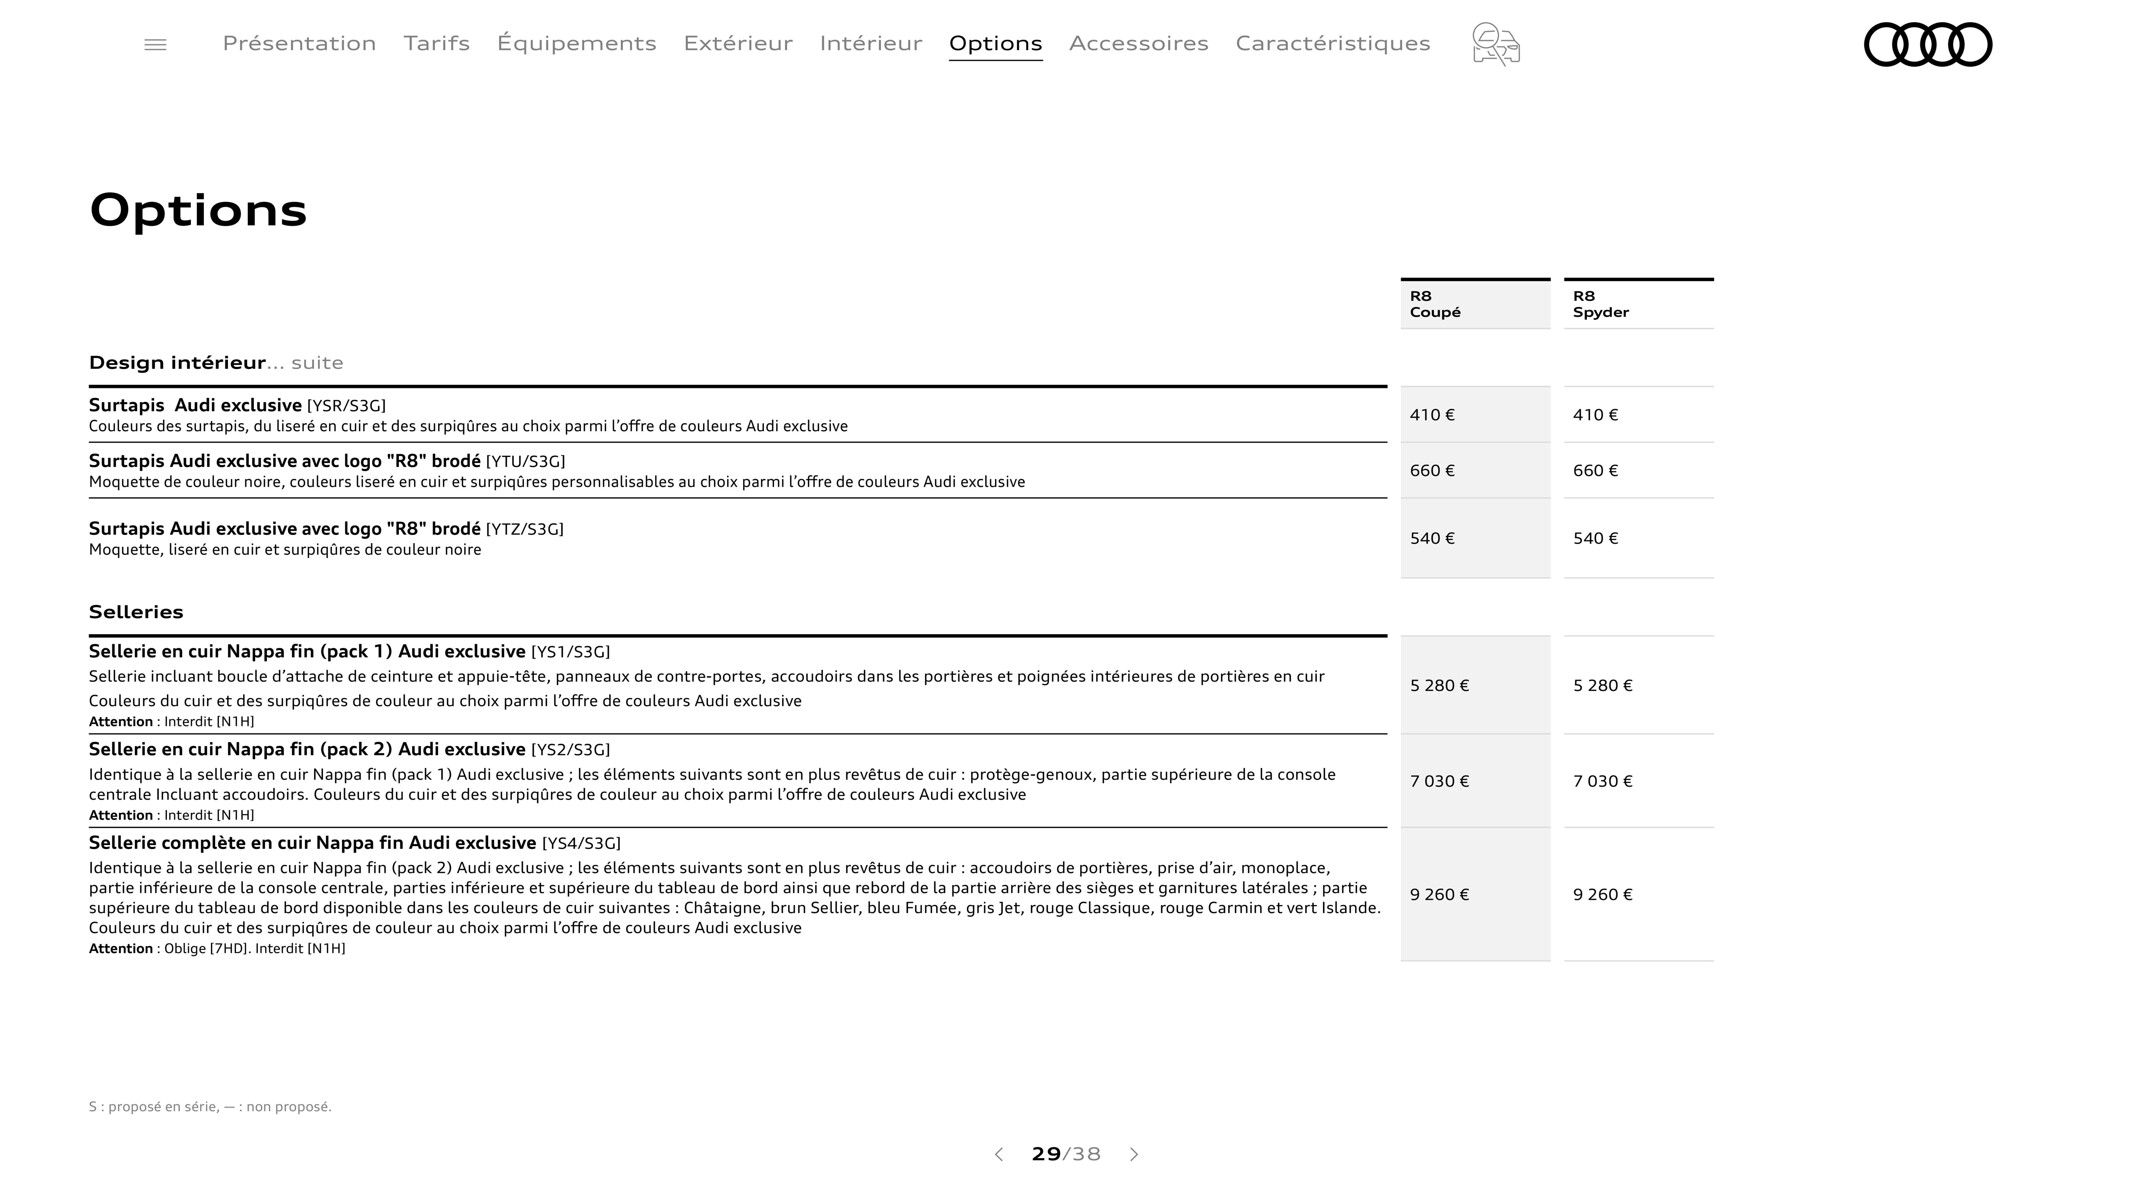Open the Présentation tab
The image size is (2133, 1200).
[299, 43]
